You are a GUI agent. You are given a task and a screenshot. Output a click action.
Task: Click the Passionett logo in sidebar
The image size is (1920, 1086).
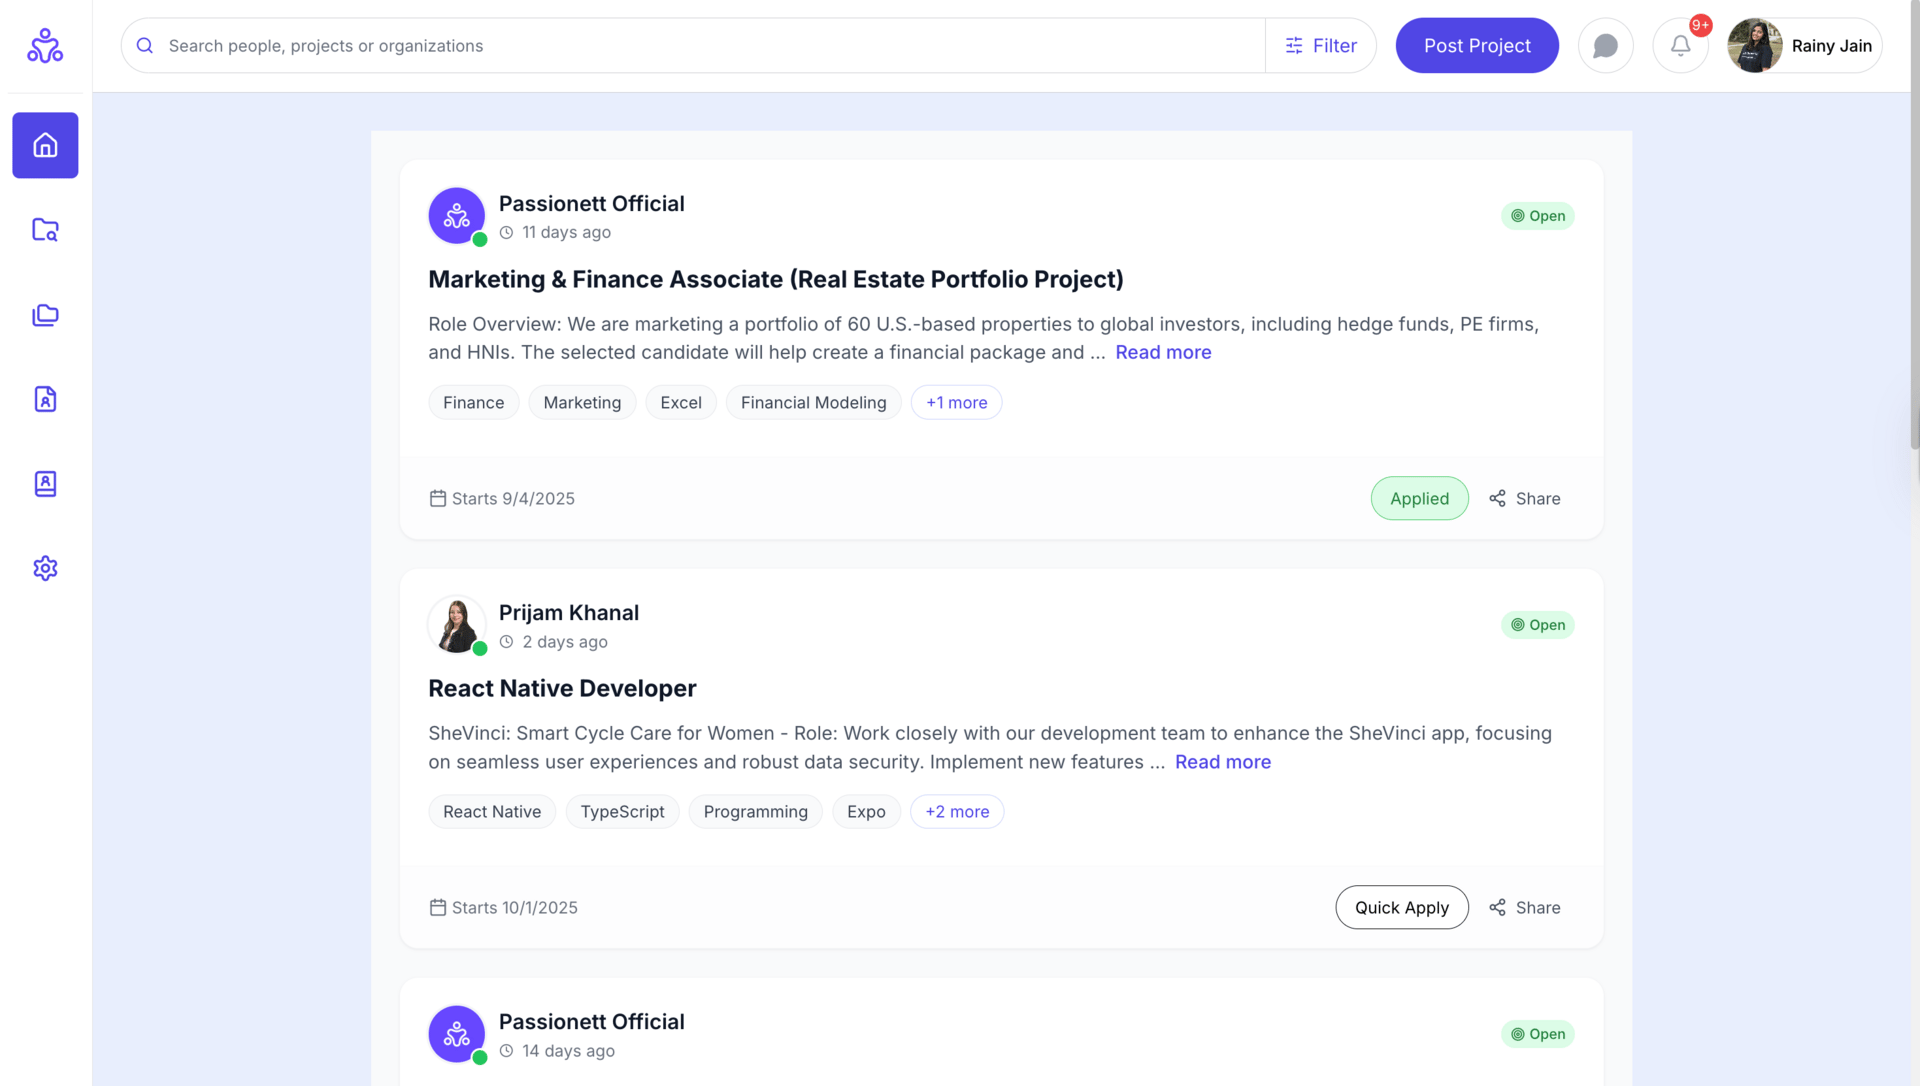click(x=45, y=46)
